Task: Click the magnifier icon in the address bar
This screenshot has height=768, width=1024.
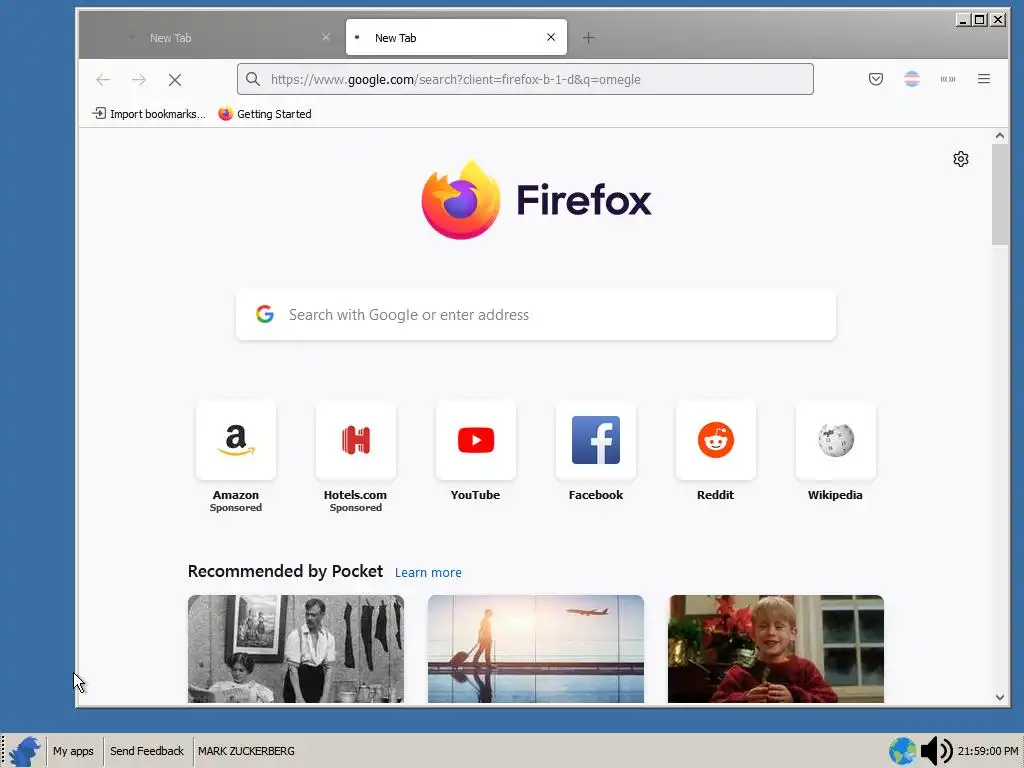Action: click(x=253, y=79)
